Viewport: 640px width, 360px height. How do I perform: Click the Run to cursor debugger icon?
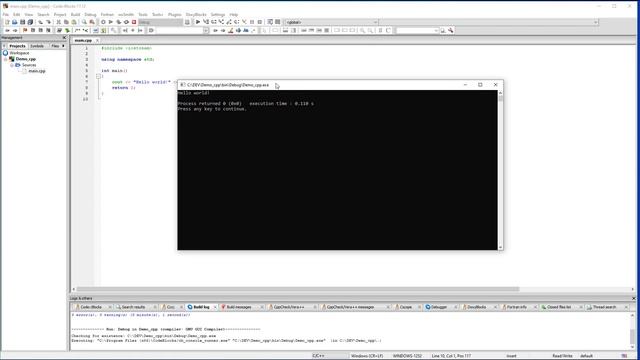206,22
